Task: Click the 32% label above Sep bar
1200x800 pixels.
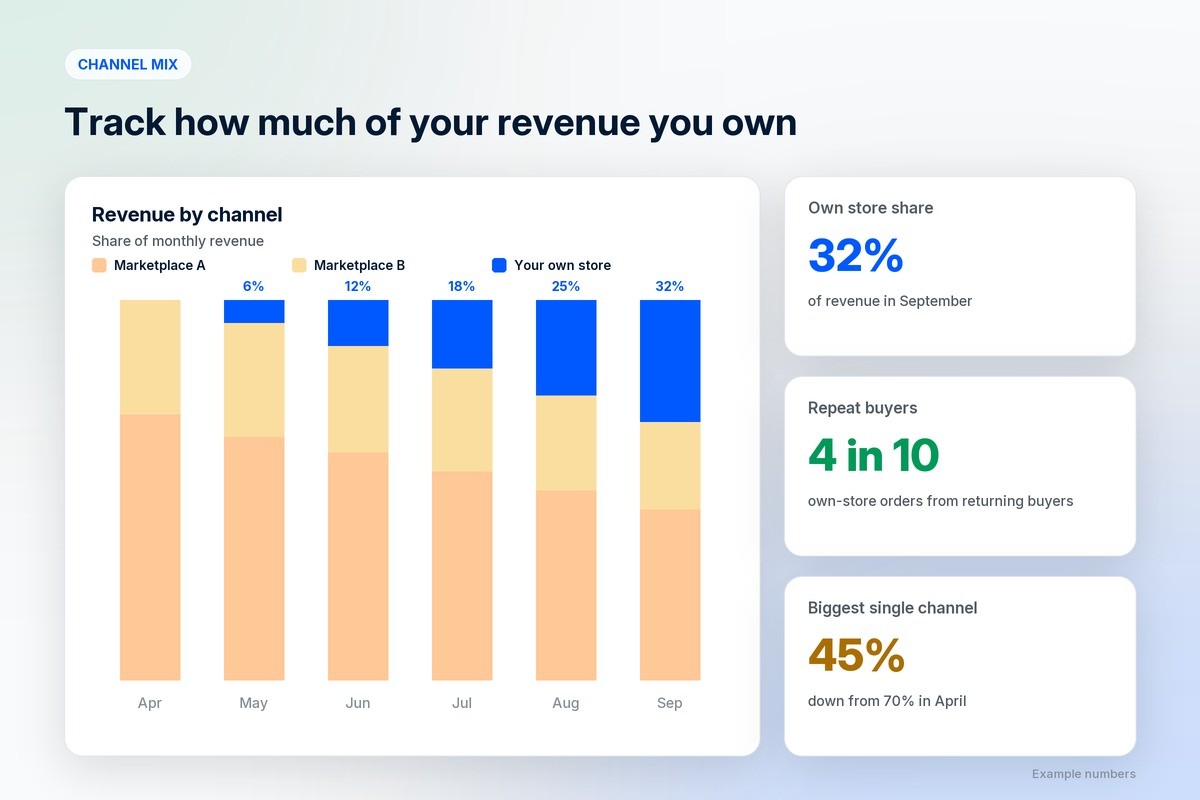Action: click(670, 286)
